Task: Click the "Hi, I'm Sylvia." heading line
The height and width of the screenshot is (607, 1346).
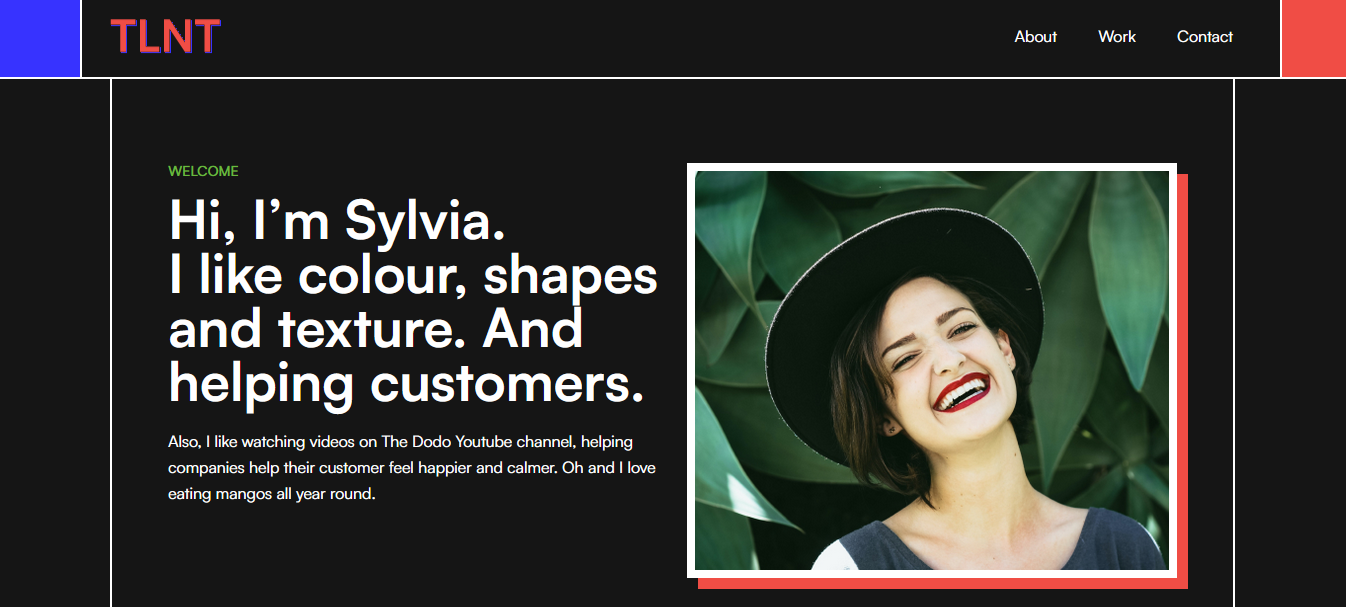Action: tap(337, 220)
